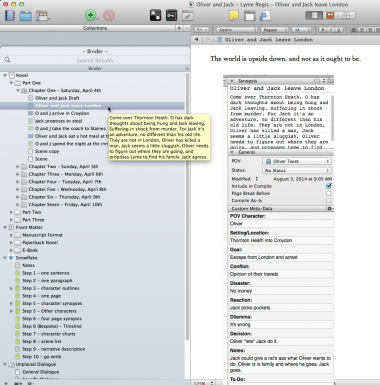Enter Composition mode with the arrows icon
This screenshot has width=380, height=385.
155,15
